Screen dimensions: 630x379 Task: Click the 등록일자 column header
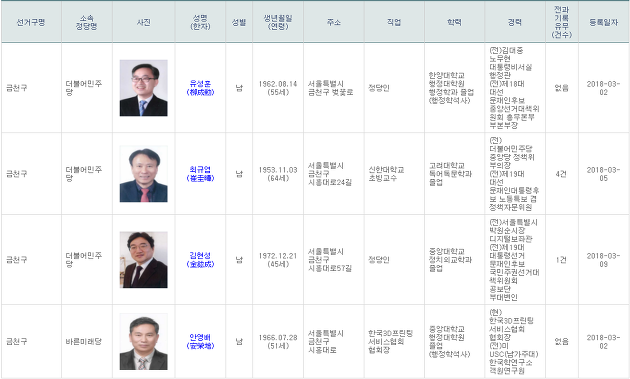[x=603, y=22]
